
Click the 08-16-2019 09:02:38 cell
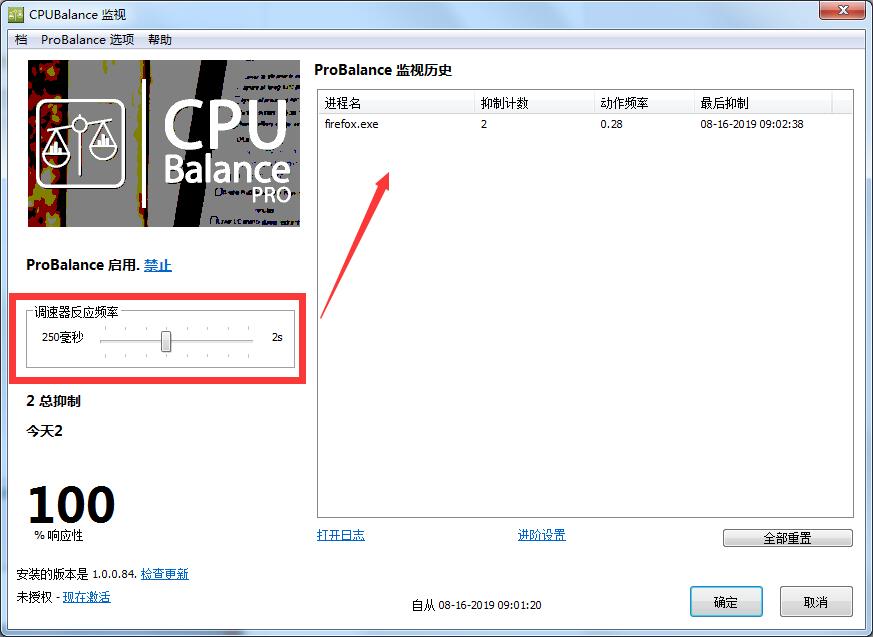point(752,124)
